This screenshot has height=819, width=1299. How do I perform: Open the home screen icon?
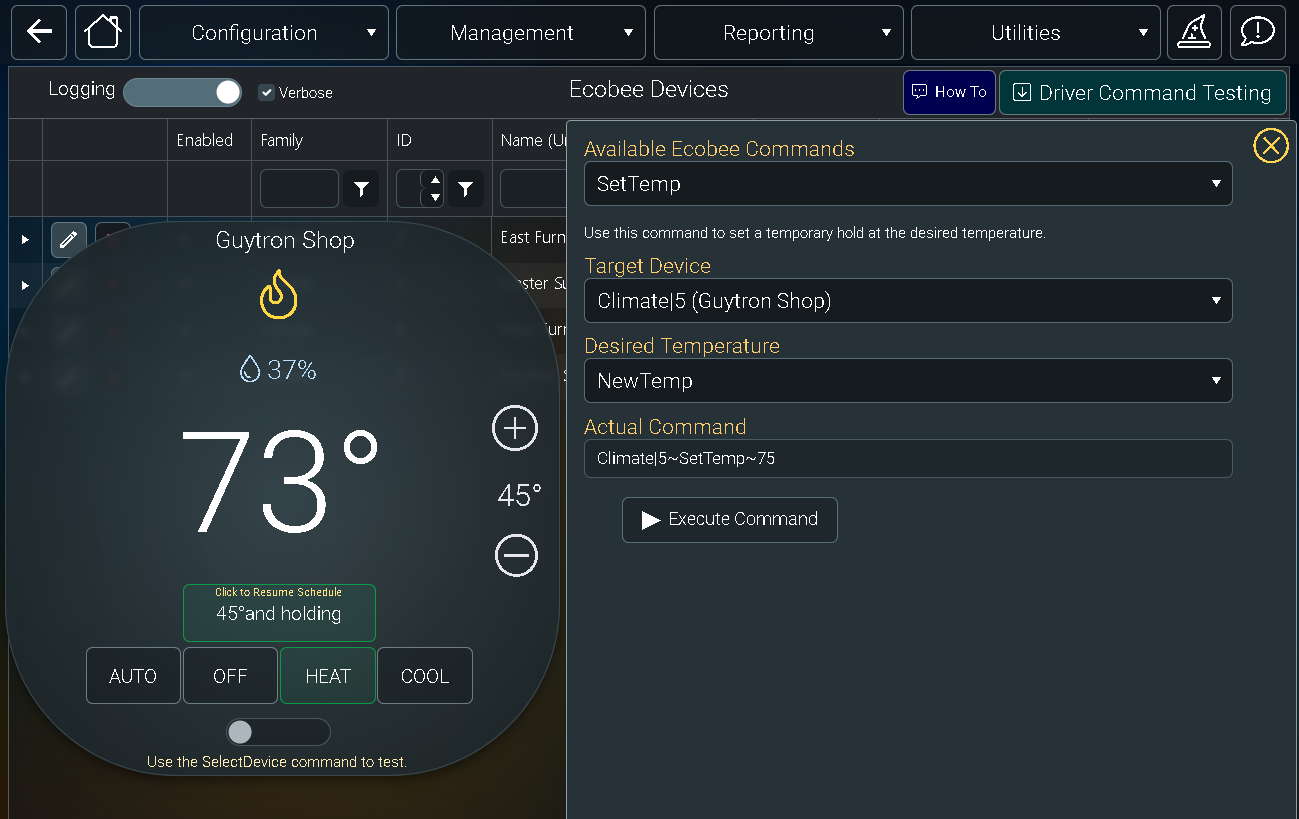pos(103,32)
